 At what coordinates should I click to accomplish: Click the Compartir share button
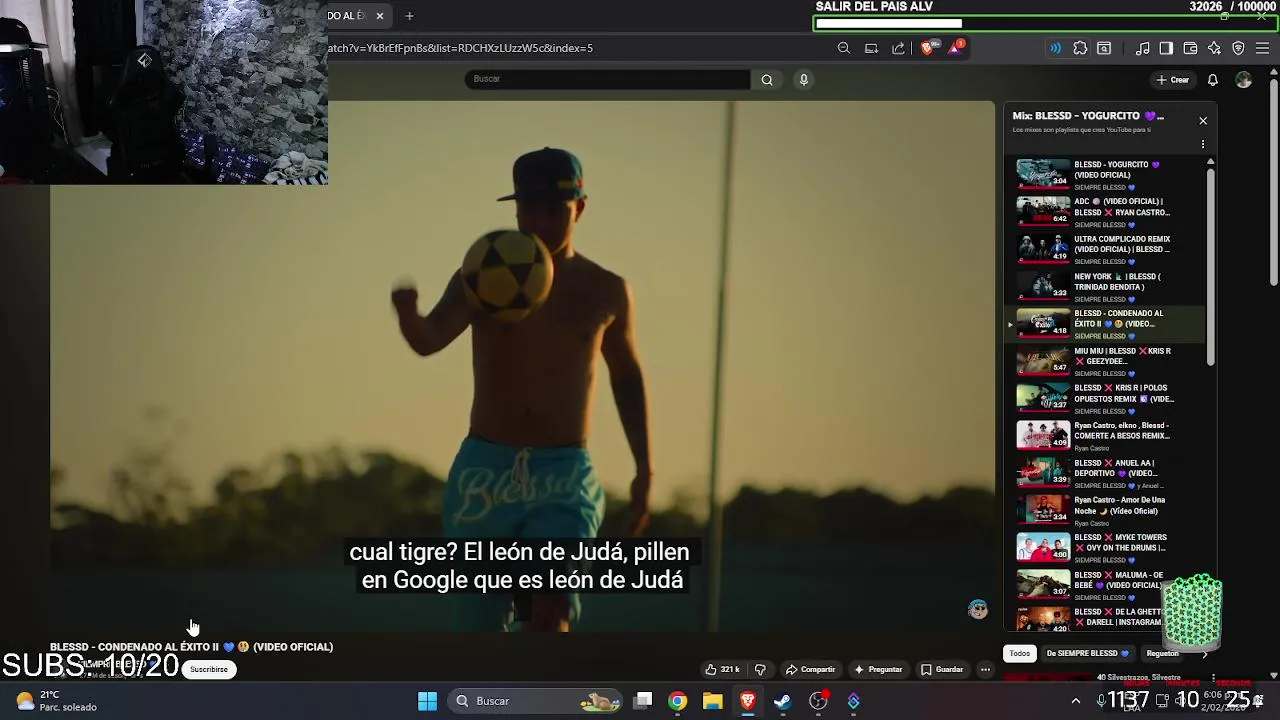(x=810, y=669)
